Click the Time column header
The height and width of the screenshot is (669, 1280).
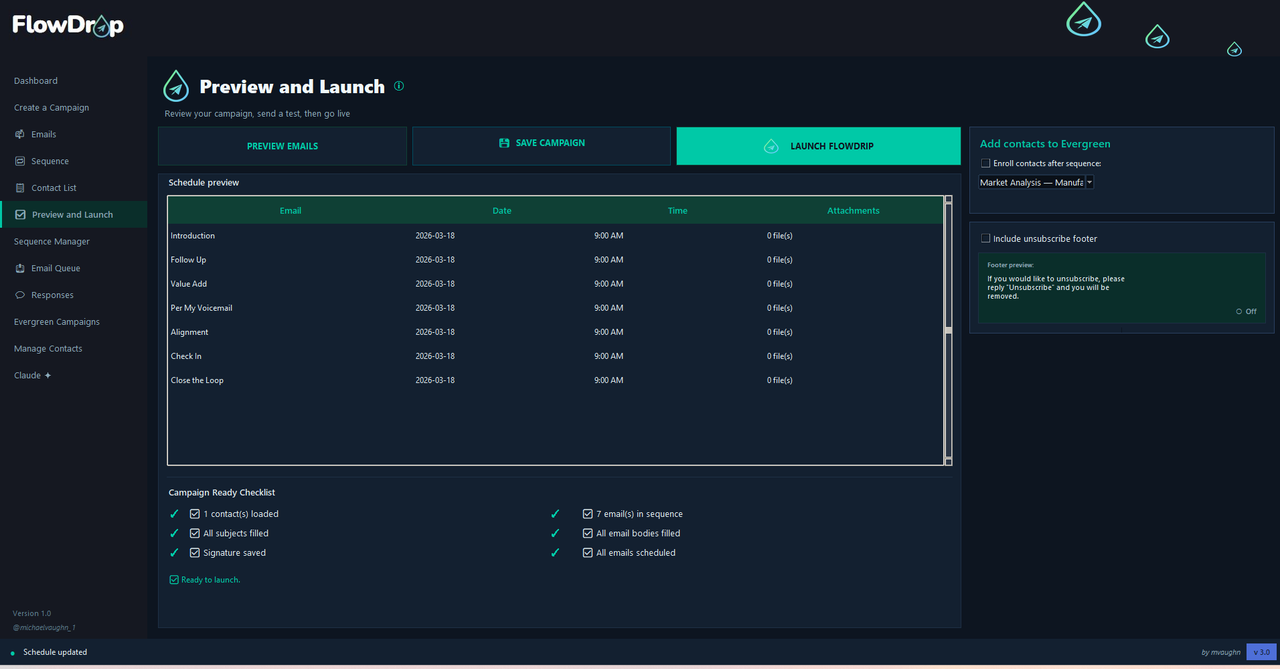678,211
